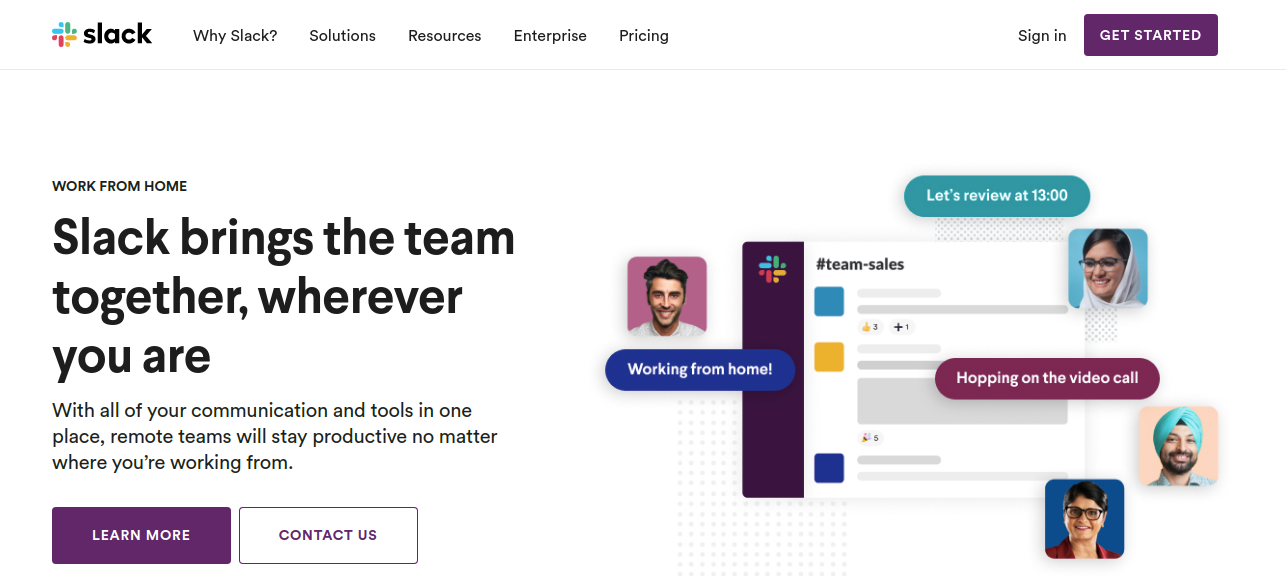
Task: Click the blue avatar square in #team-sales
Action: coord(829,302)
